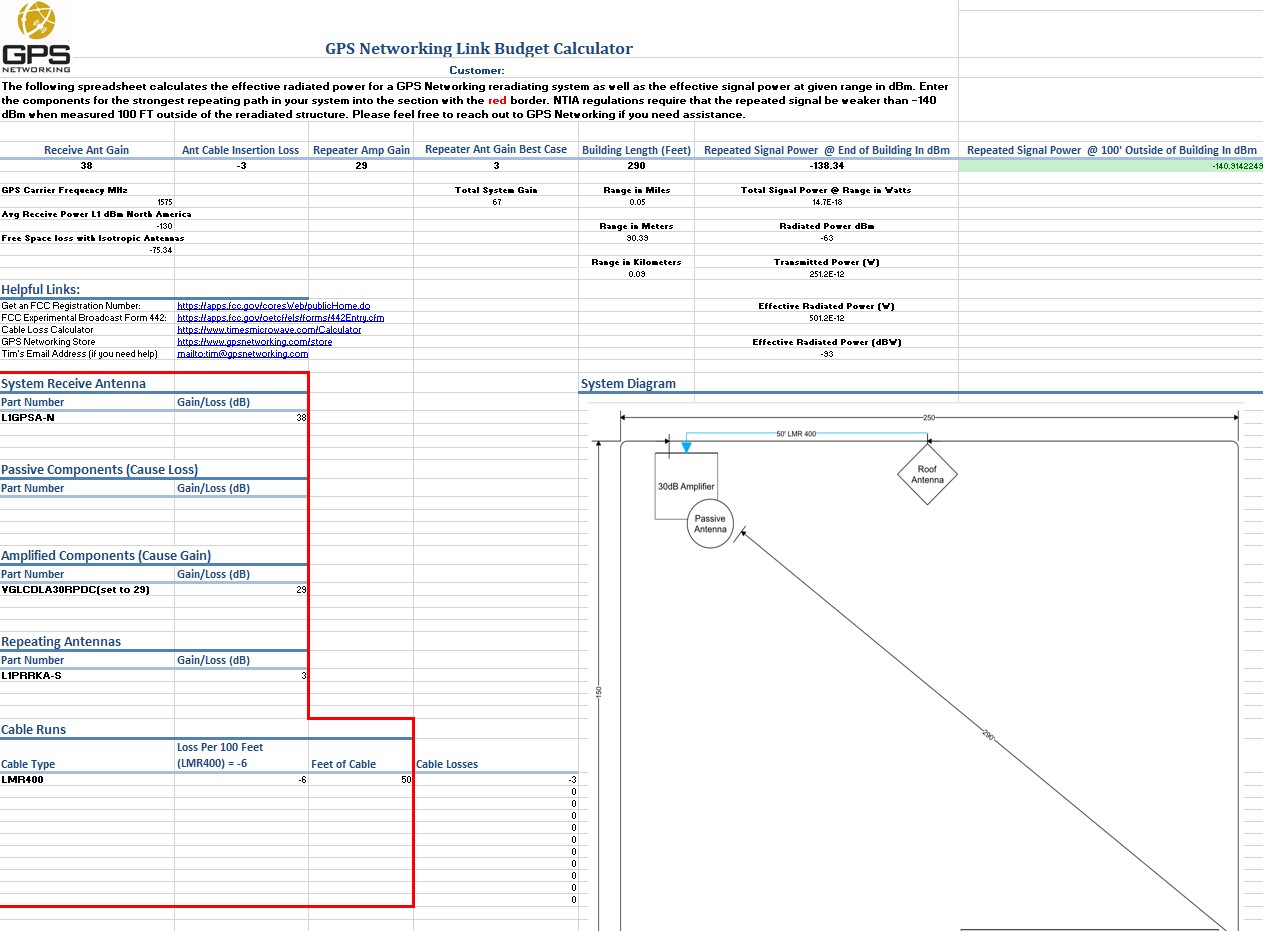Select the System Receive Antenna section header
The width and height of the screenshot is (1263, 931).
[x=74, y=384]
